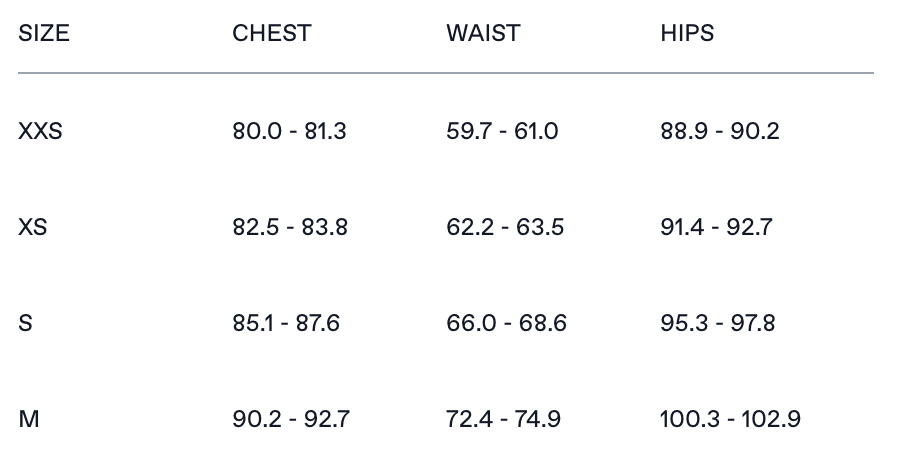Click S waist value 66.0 - 68.6
The image size is (902, 458).
pos(506,323)
